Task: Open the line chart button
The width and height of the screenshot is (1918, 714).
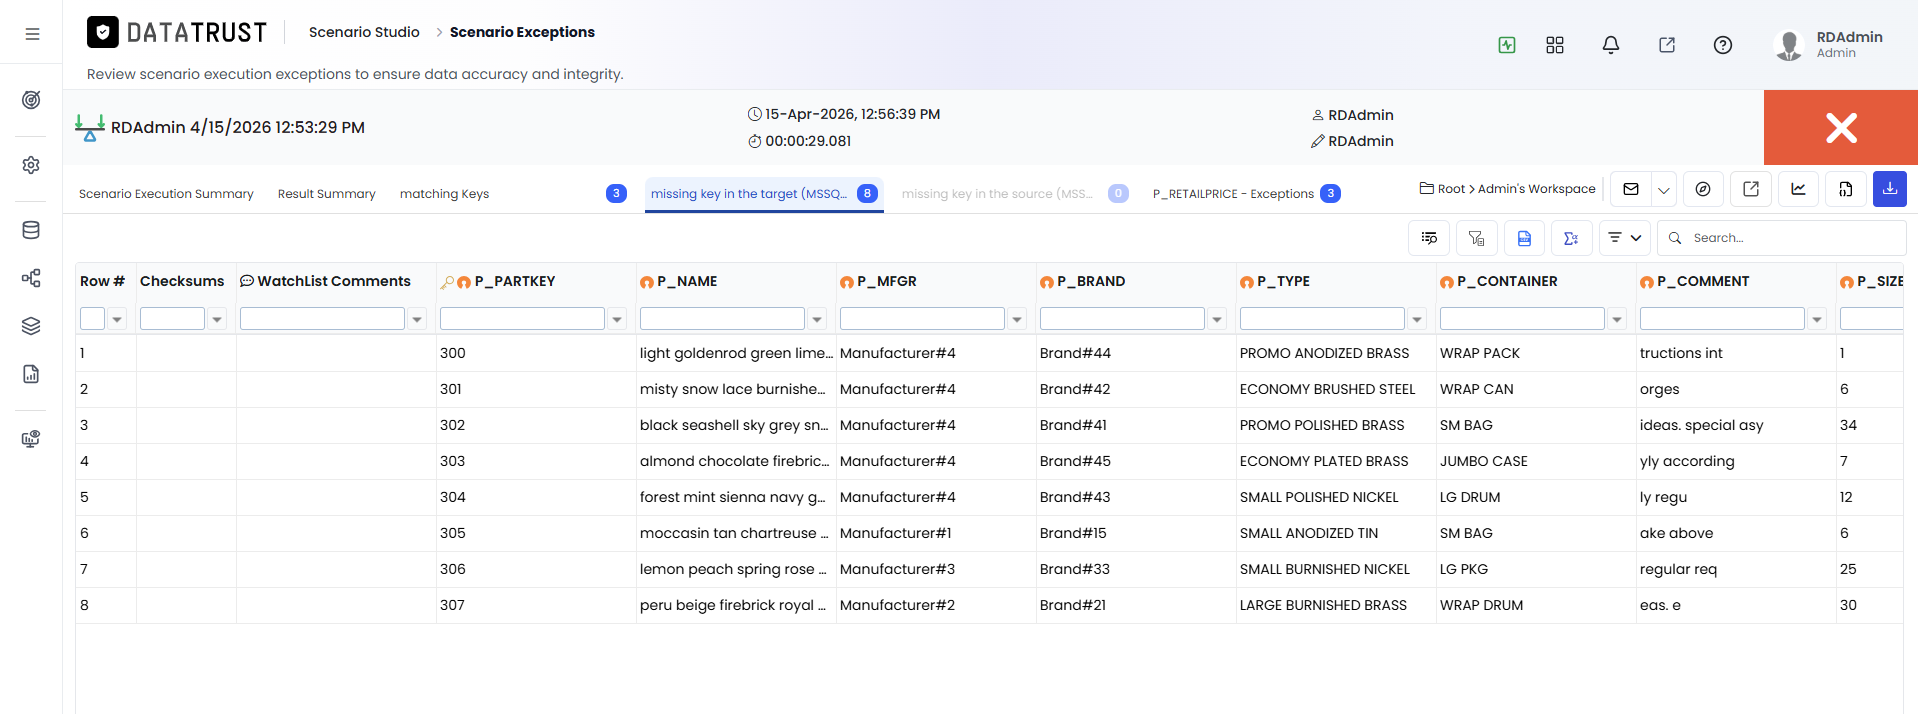Action: click(1798, 189)
